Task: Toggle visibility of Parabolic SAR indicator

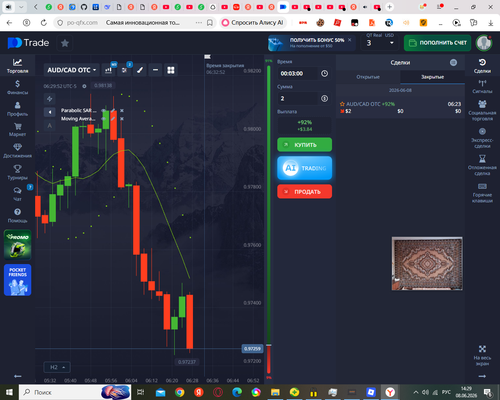Action: click(x=104, y=110)
